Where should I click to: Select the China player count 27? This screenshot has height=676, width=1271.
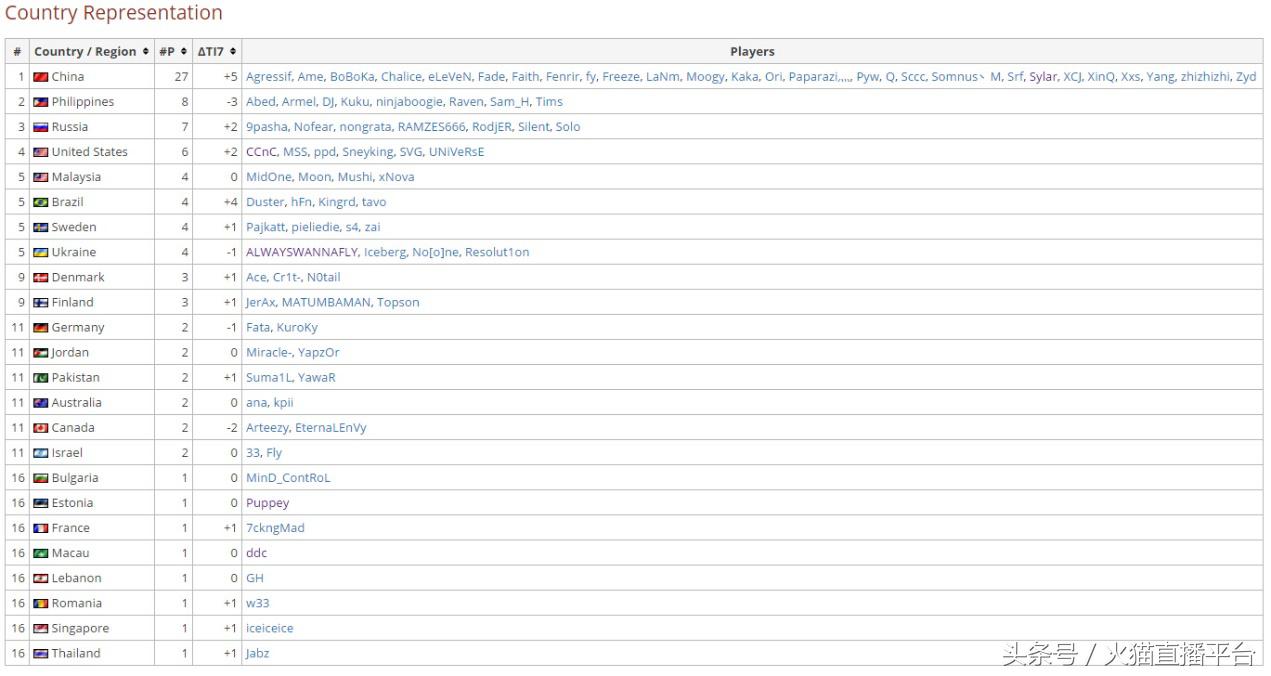(x=181, y=77)
